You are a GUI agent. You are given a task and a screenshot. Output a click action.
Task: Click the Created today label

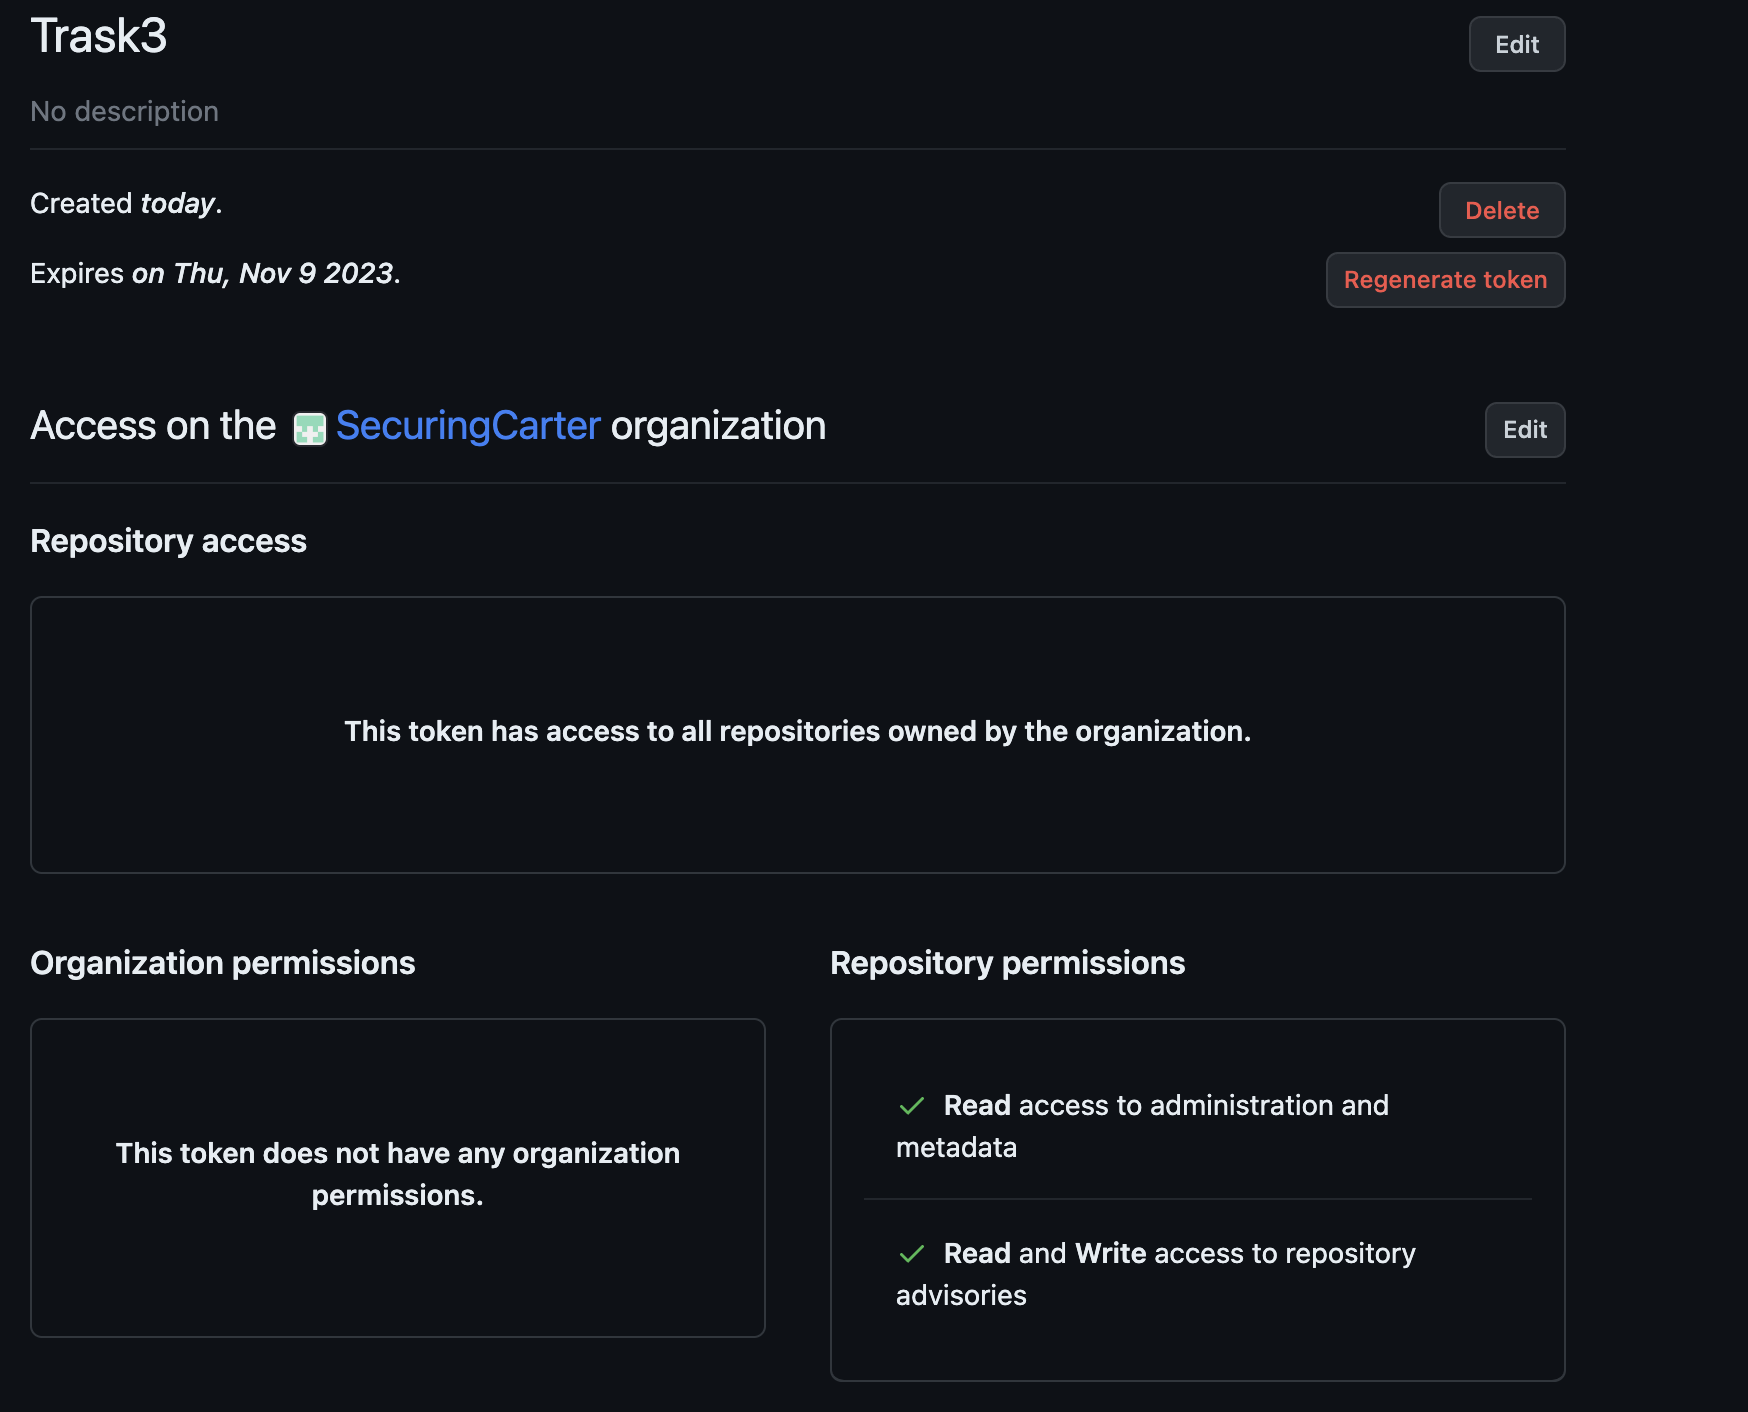[x=126, y=203]
